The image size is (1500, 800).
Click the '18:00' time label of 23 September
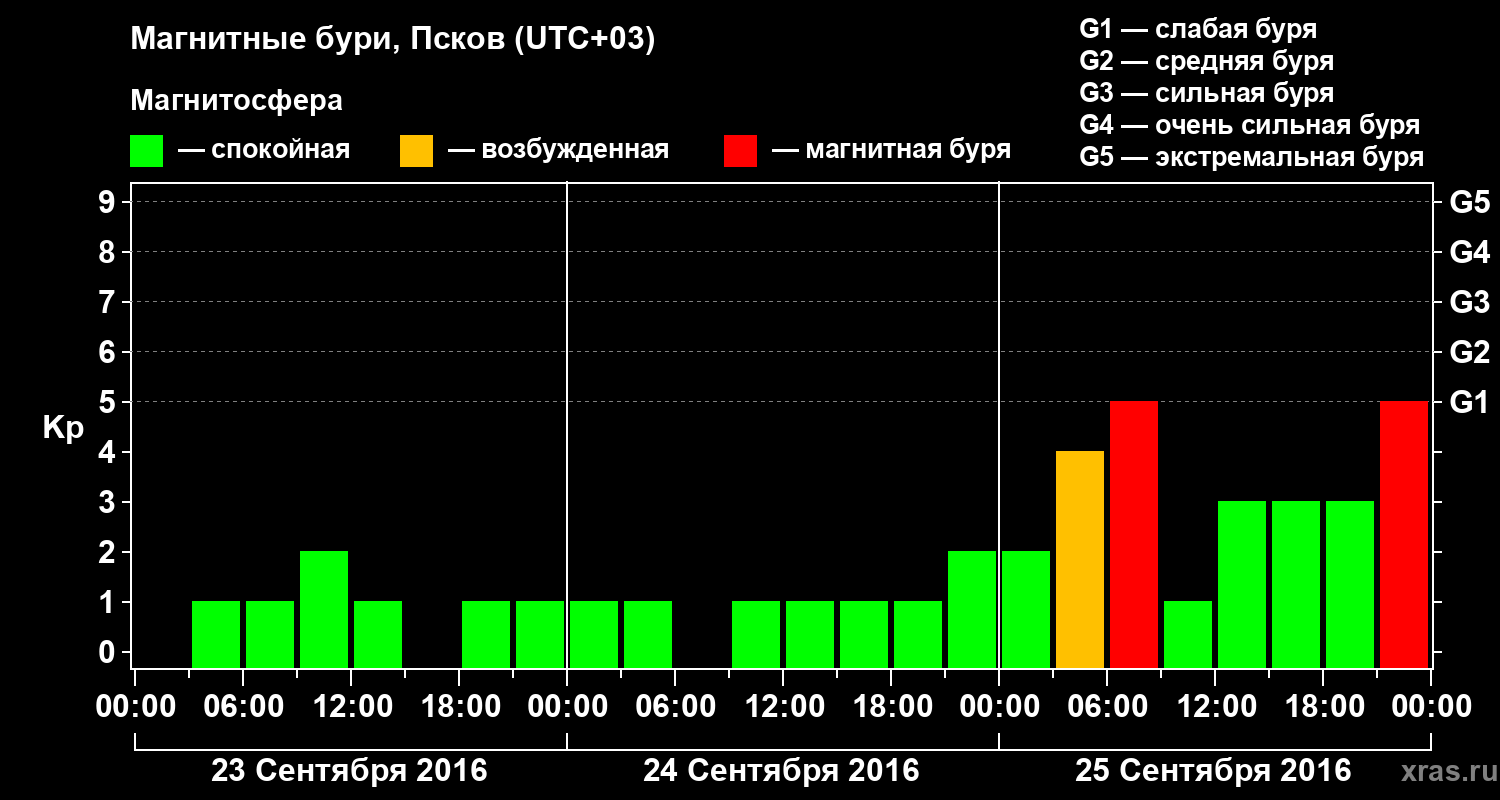click(x=459, y=707)
